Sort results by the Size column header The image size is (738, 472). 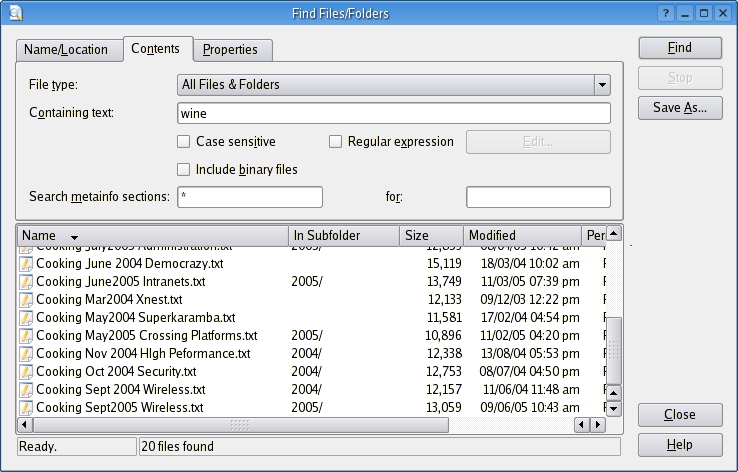430,236
